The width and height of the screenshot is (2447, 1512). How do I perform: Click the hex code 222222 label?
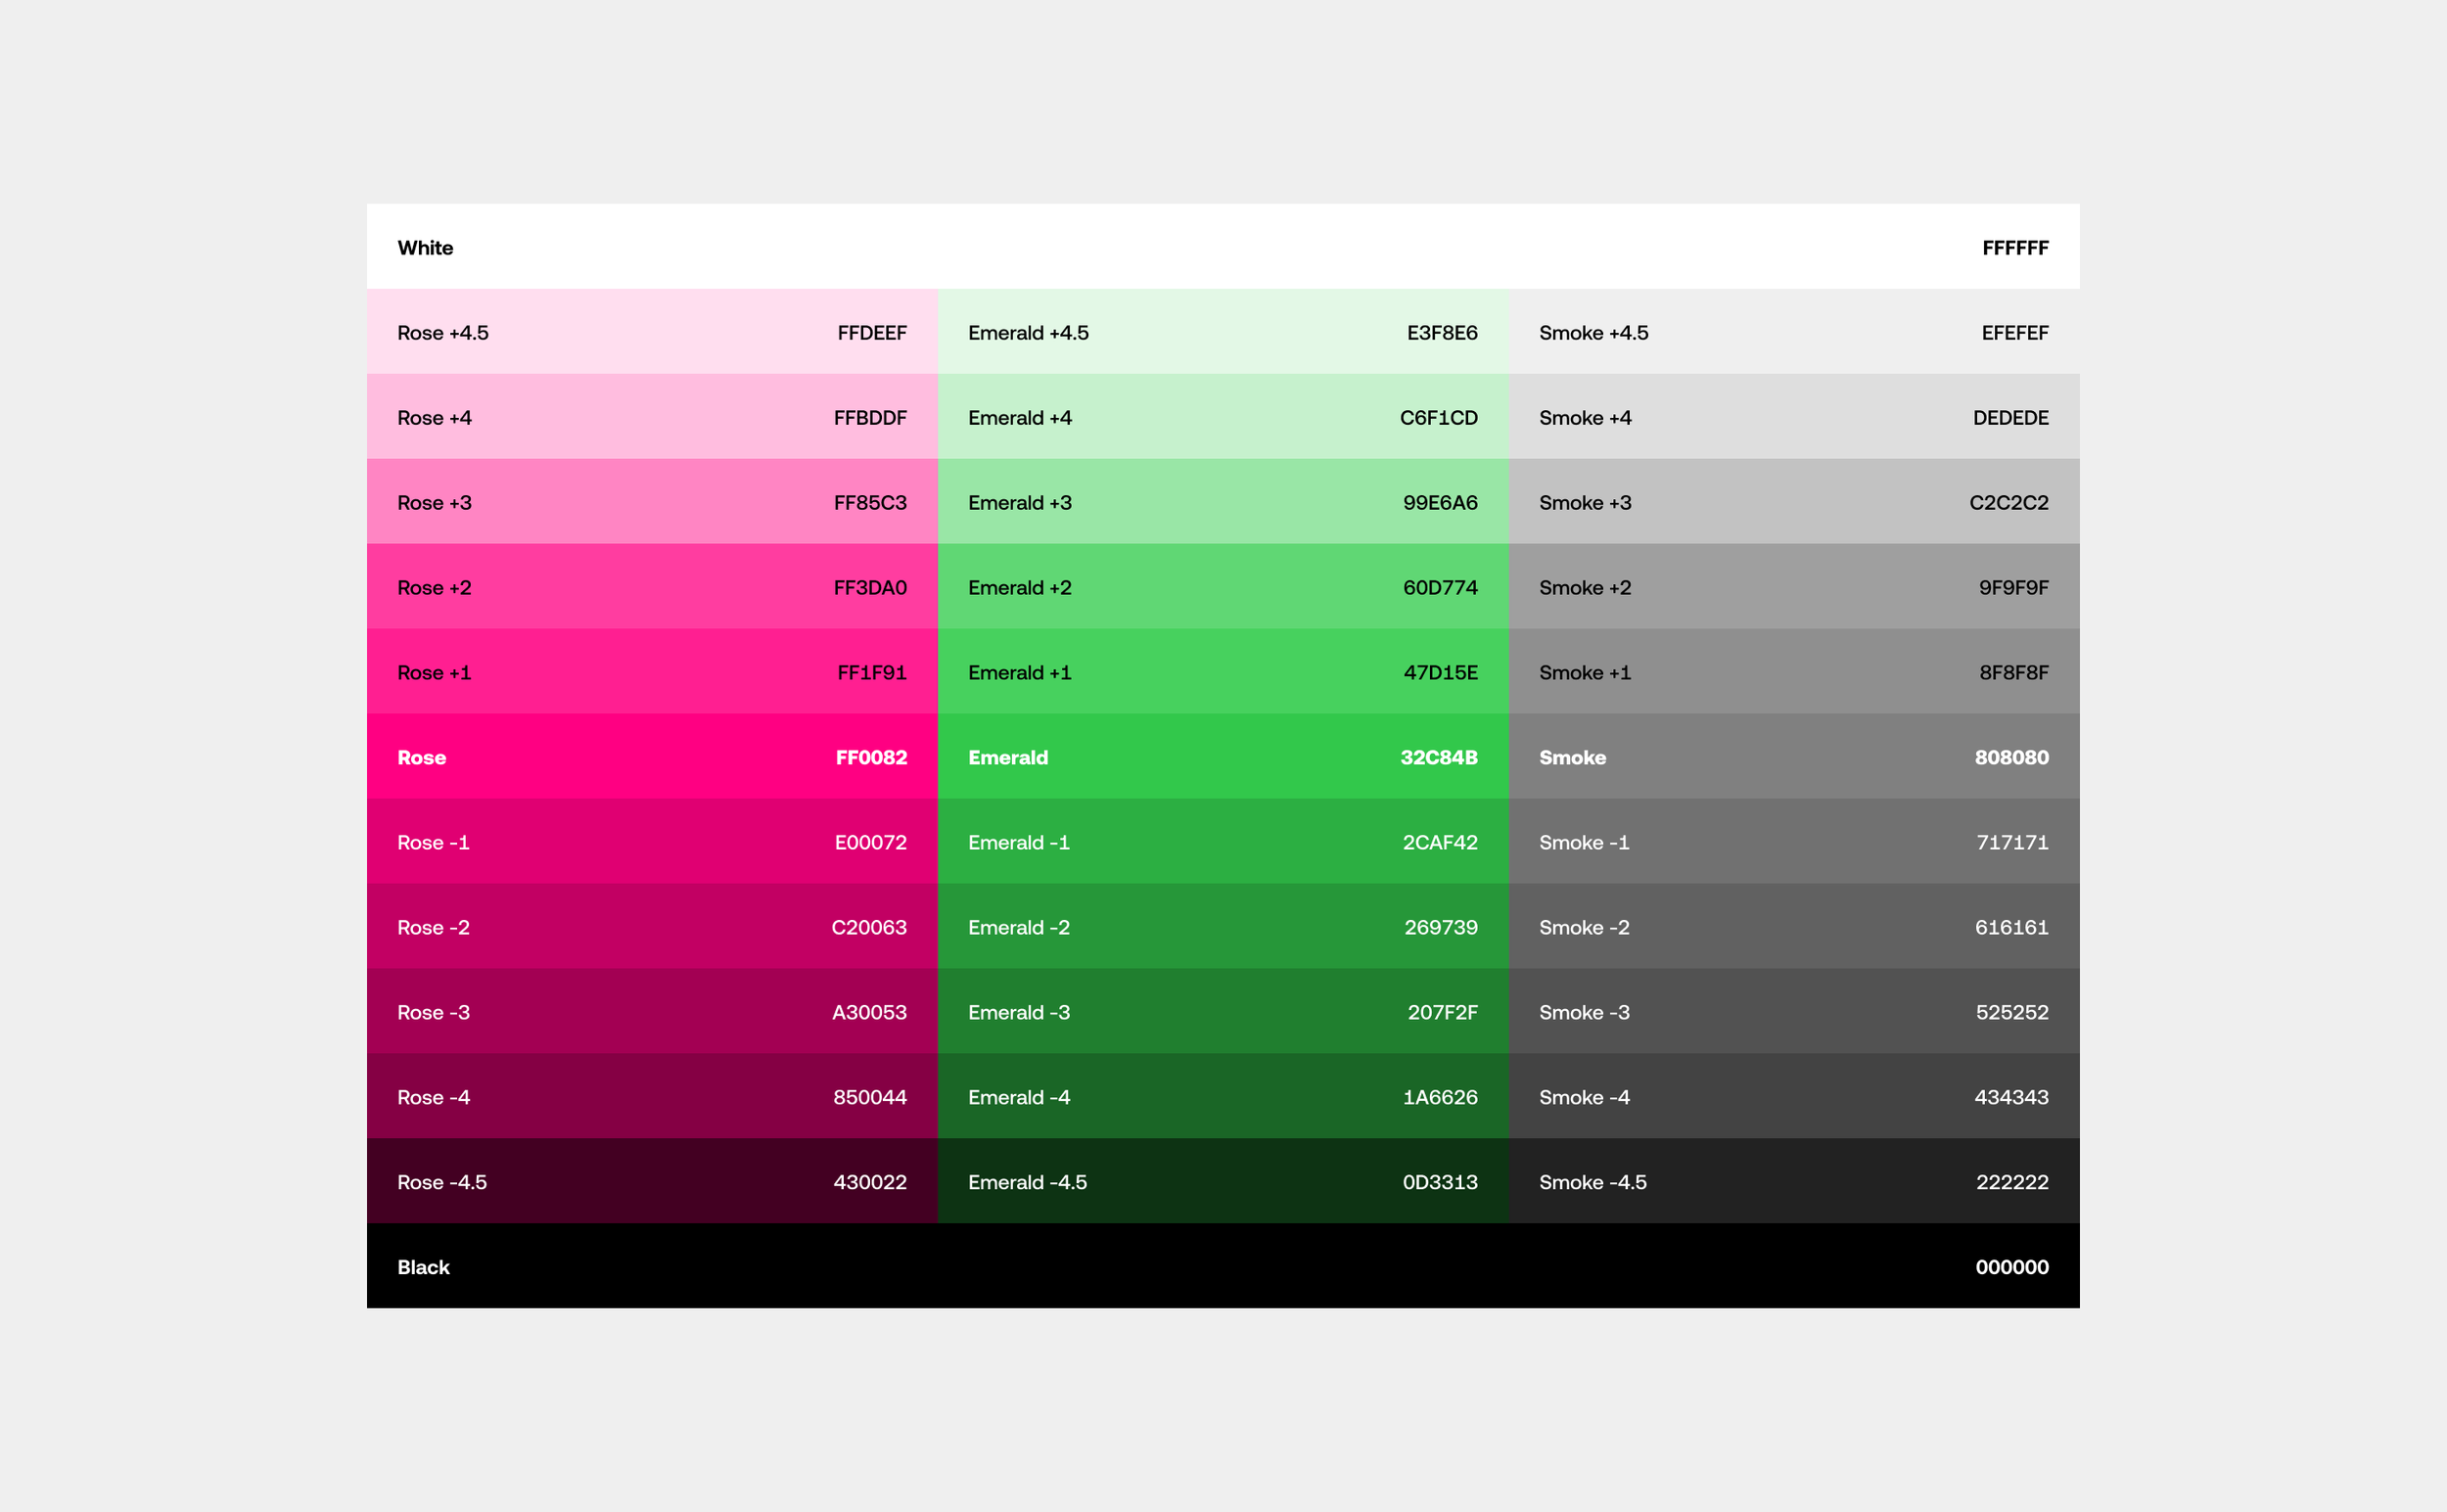pyautogui.click(x=2011, y=1182)
